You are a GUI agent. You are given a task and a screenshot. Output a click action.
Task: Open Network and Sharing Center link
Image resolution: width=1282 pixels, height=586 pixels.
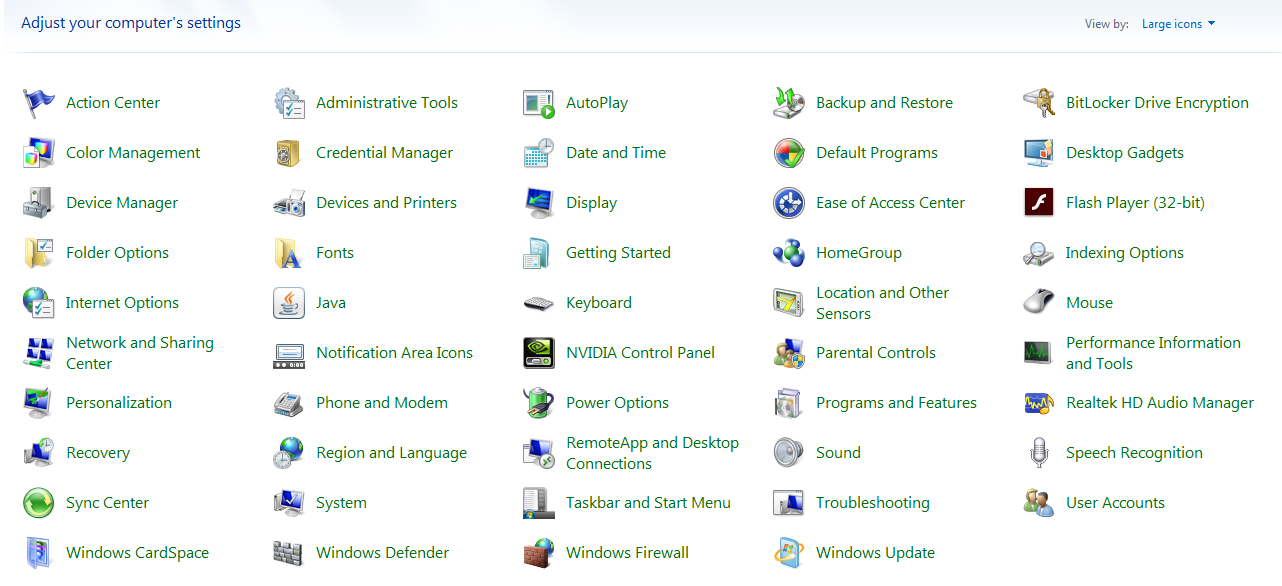point(140,353)
